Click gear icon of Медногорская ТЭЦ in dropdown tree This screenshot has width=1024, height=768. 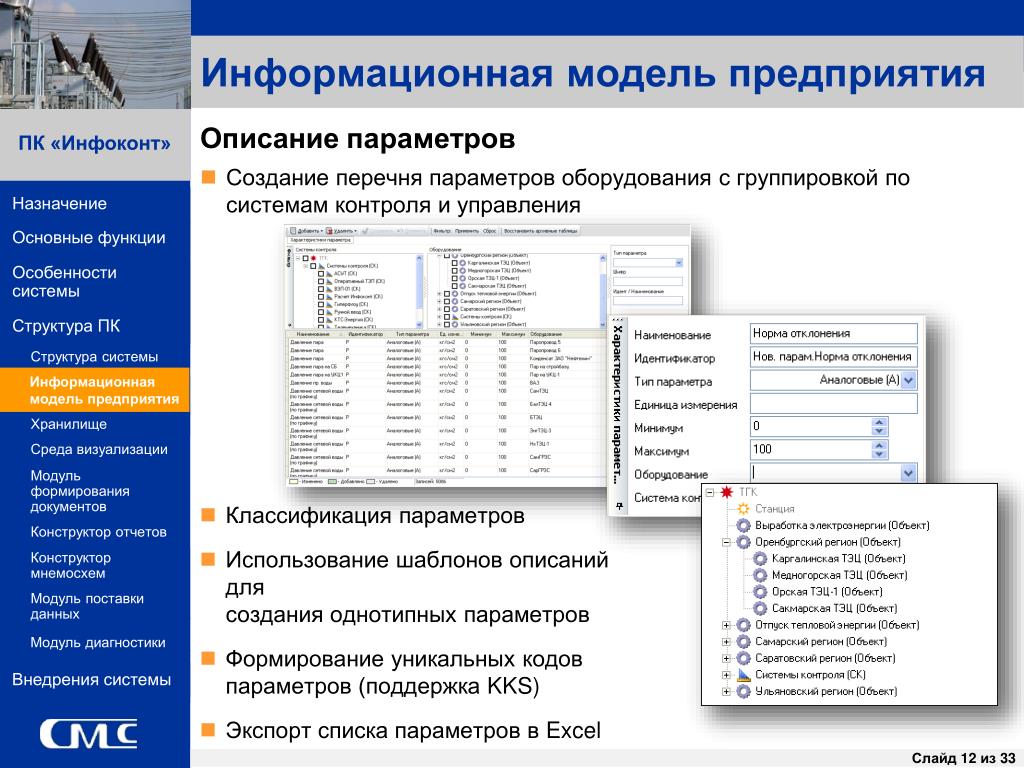pos(760,575)
